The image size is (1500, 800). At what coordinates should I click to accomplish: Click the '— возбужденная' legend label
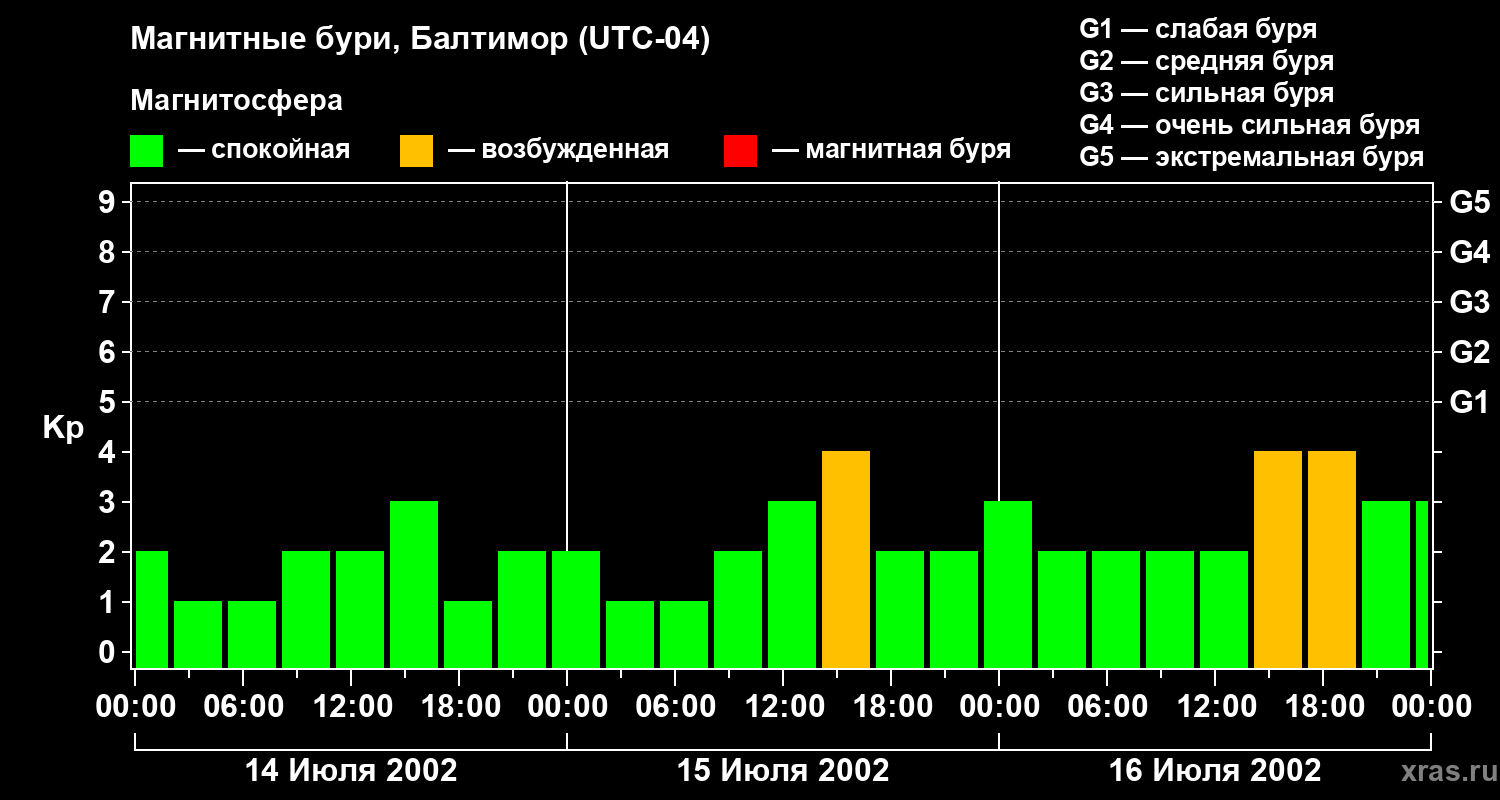click(558, 150)
